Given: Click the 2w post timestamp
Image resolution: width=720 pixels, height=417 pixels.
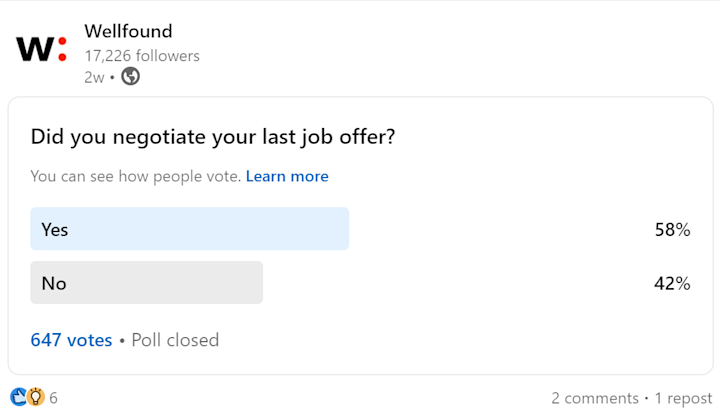Looking at the screenshot, I should pyautogui.click(x=94, y=77).
